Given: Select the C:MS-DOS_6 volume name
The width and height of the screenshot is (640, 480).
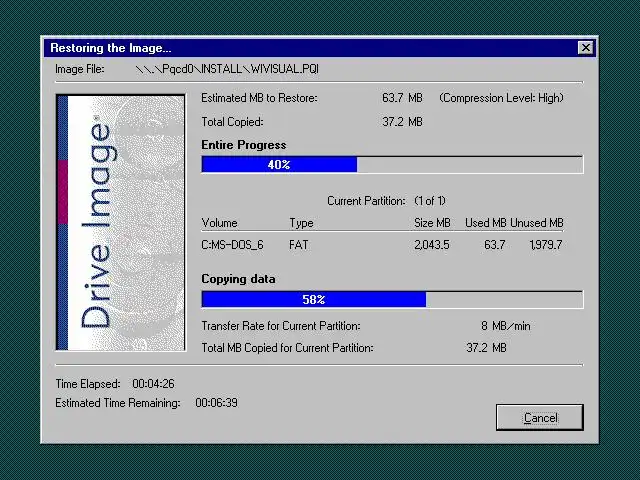Looking at the screenshot, I should [232, 244].
